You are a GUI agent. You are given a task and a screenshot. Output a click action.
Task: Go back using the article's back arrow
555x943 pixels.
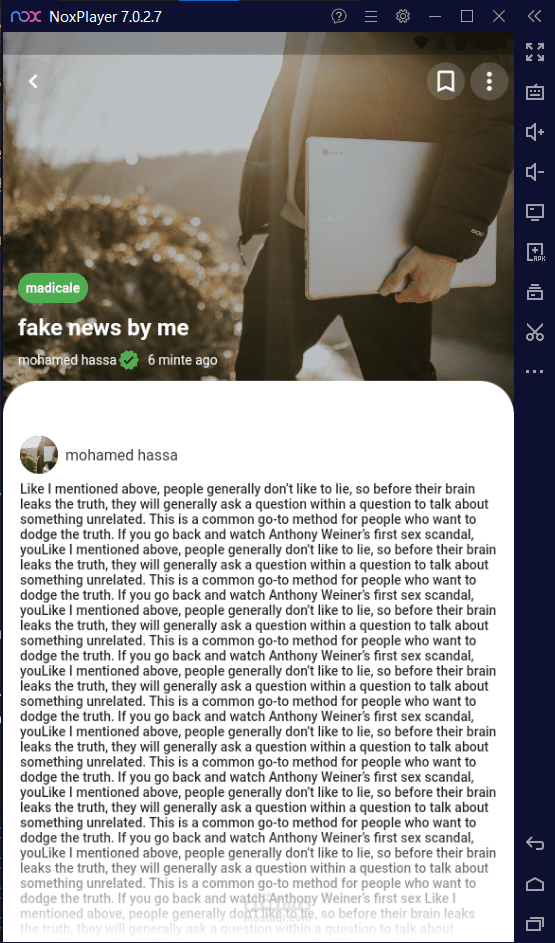(x=33, y=81)
